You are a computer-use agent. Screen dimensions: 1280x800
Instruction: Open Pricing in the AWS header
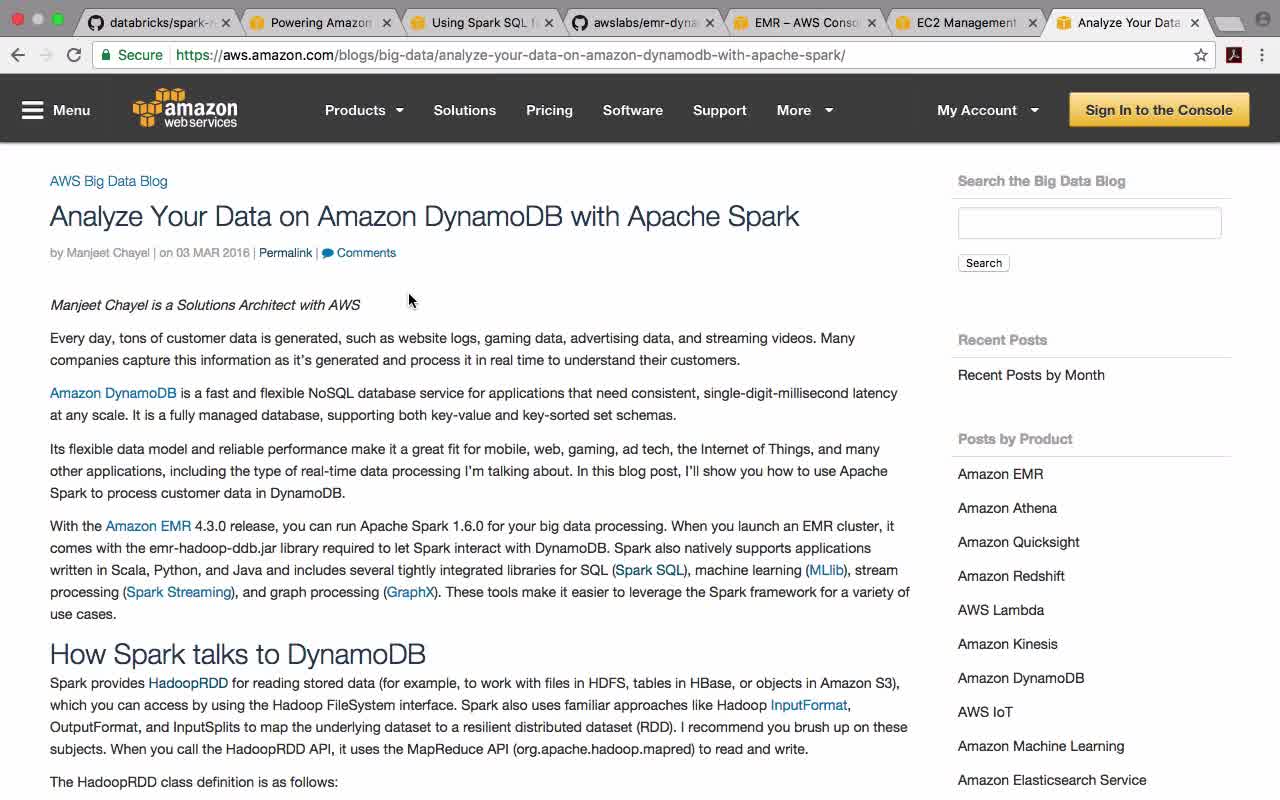click(x=549, y=110)
